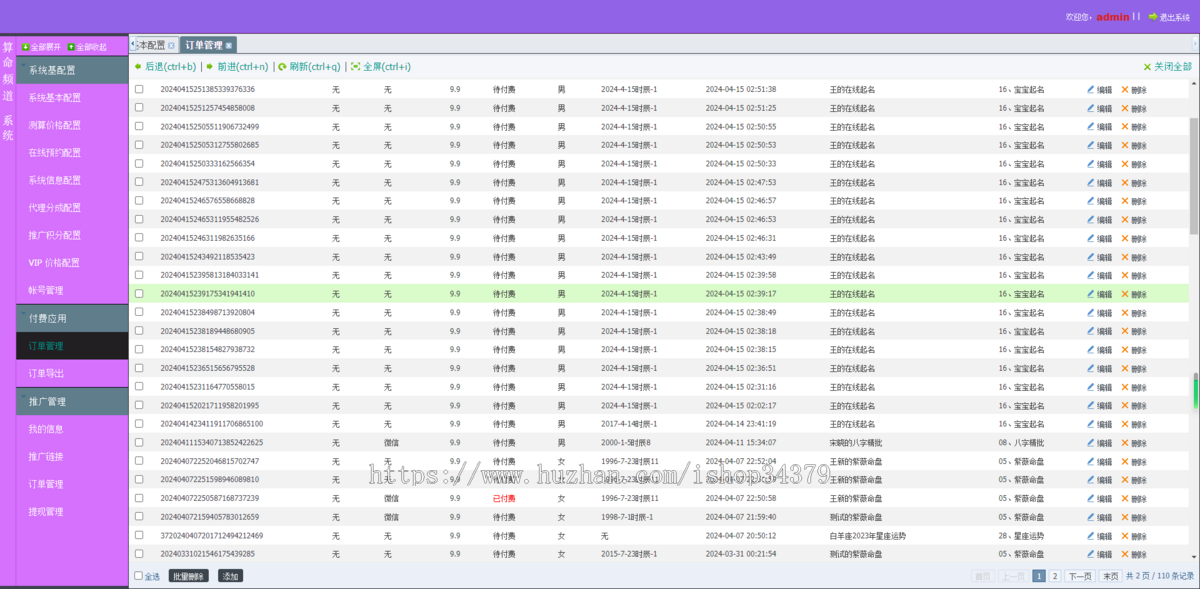Viewport: 1200px width, 589px height.
Task: Click the forward (前进) arrow icon
Action: pos(211,67)
